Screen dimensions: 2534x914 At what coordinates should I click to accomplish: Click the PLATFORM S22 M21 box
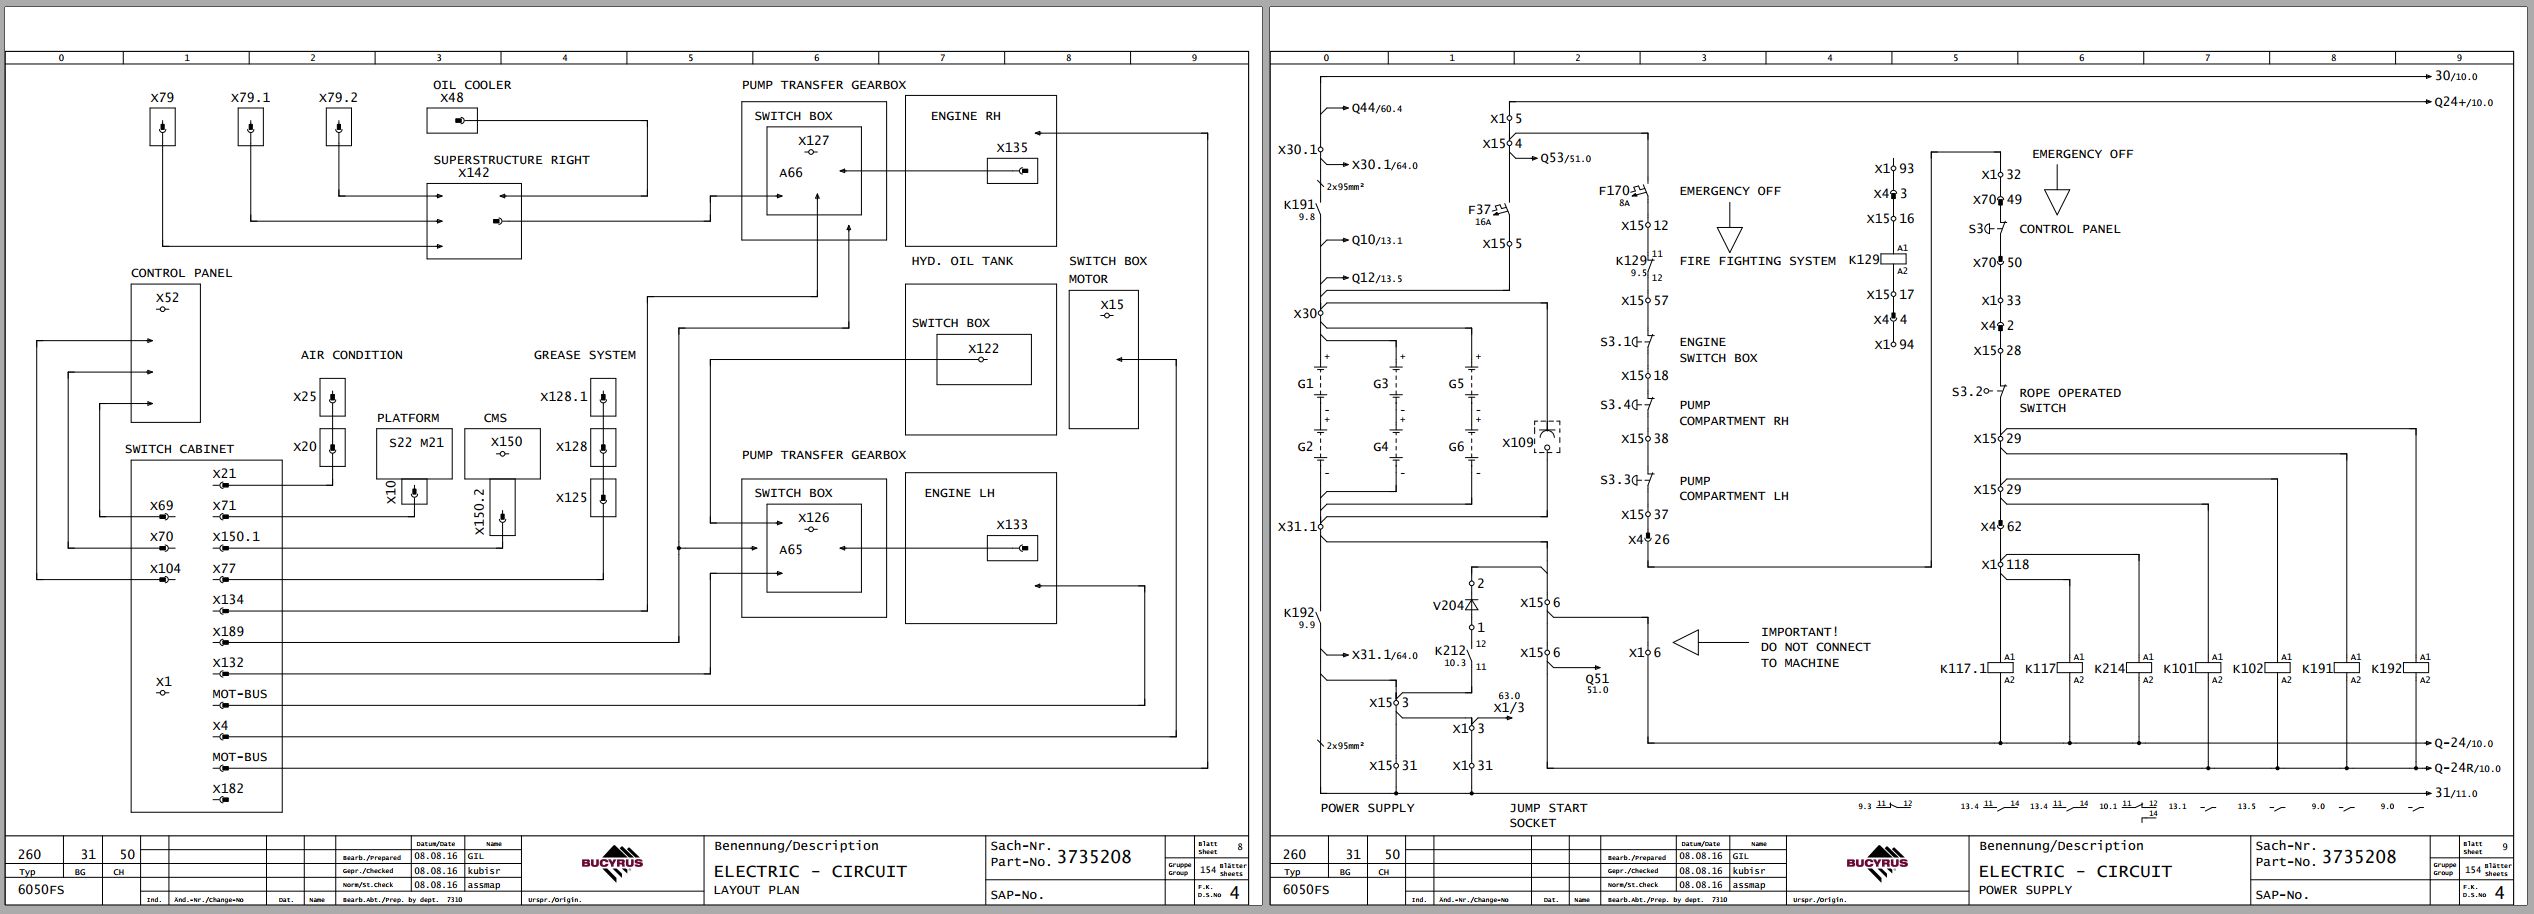(415, 453)
